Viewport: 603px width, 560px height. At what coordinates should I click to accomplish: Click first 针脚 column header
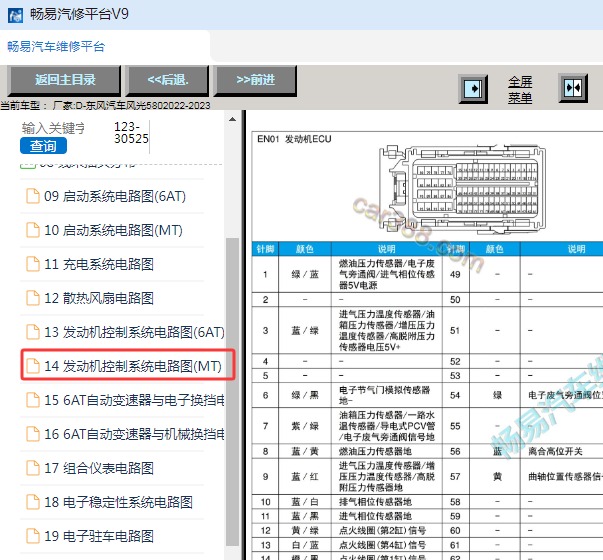[x=265, y=249]
